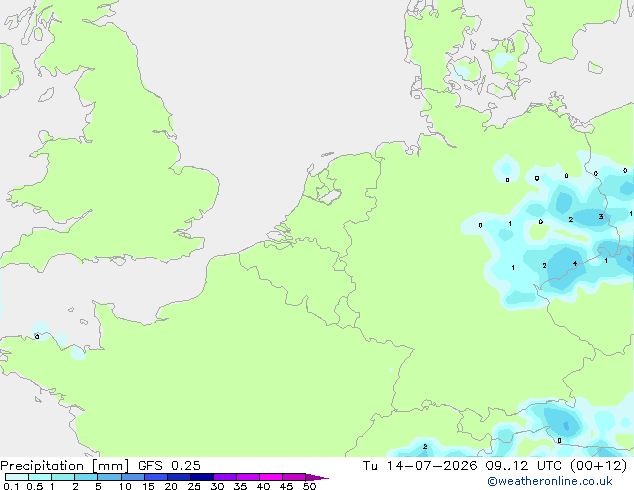
Task: Click the legend swatch between 25 and 30
Action: [201, 477]
